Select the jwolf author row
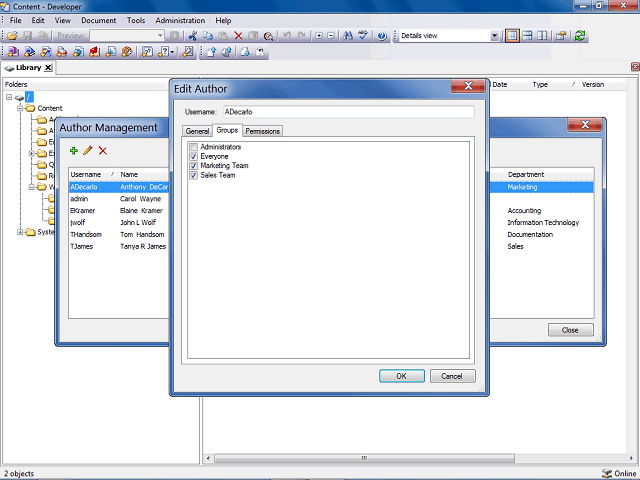This screenshot has height=480, width=640. pyautogui.click(x=119, y=222)
